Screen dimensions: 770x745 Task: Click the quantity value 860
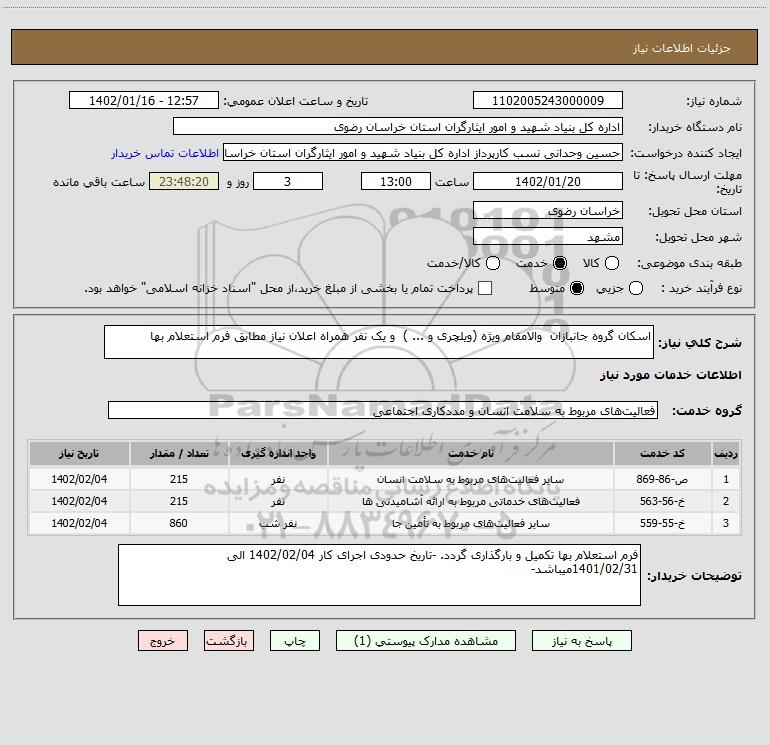(x=179, y=524)
